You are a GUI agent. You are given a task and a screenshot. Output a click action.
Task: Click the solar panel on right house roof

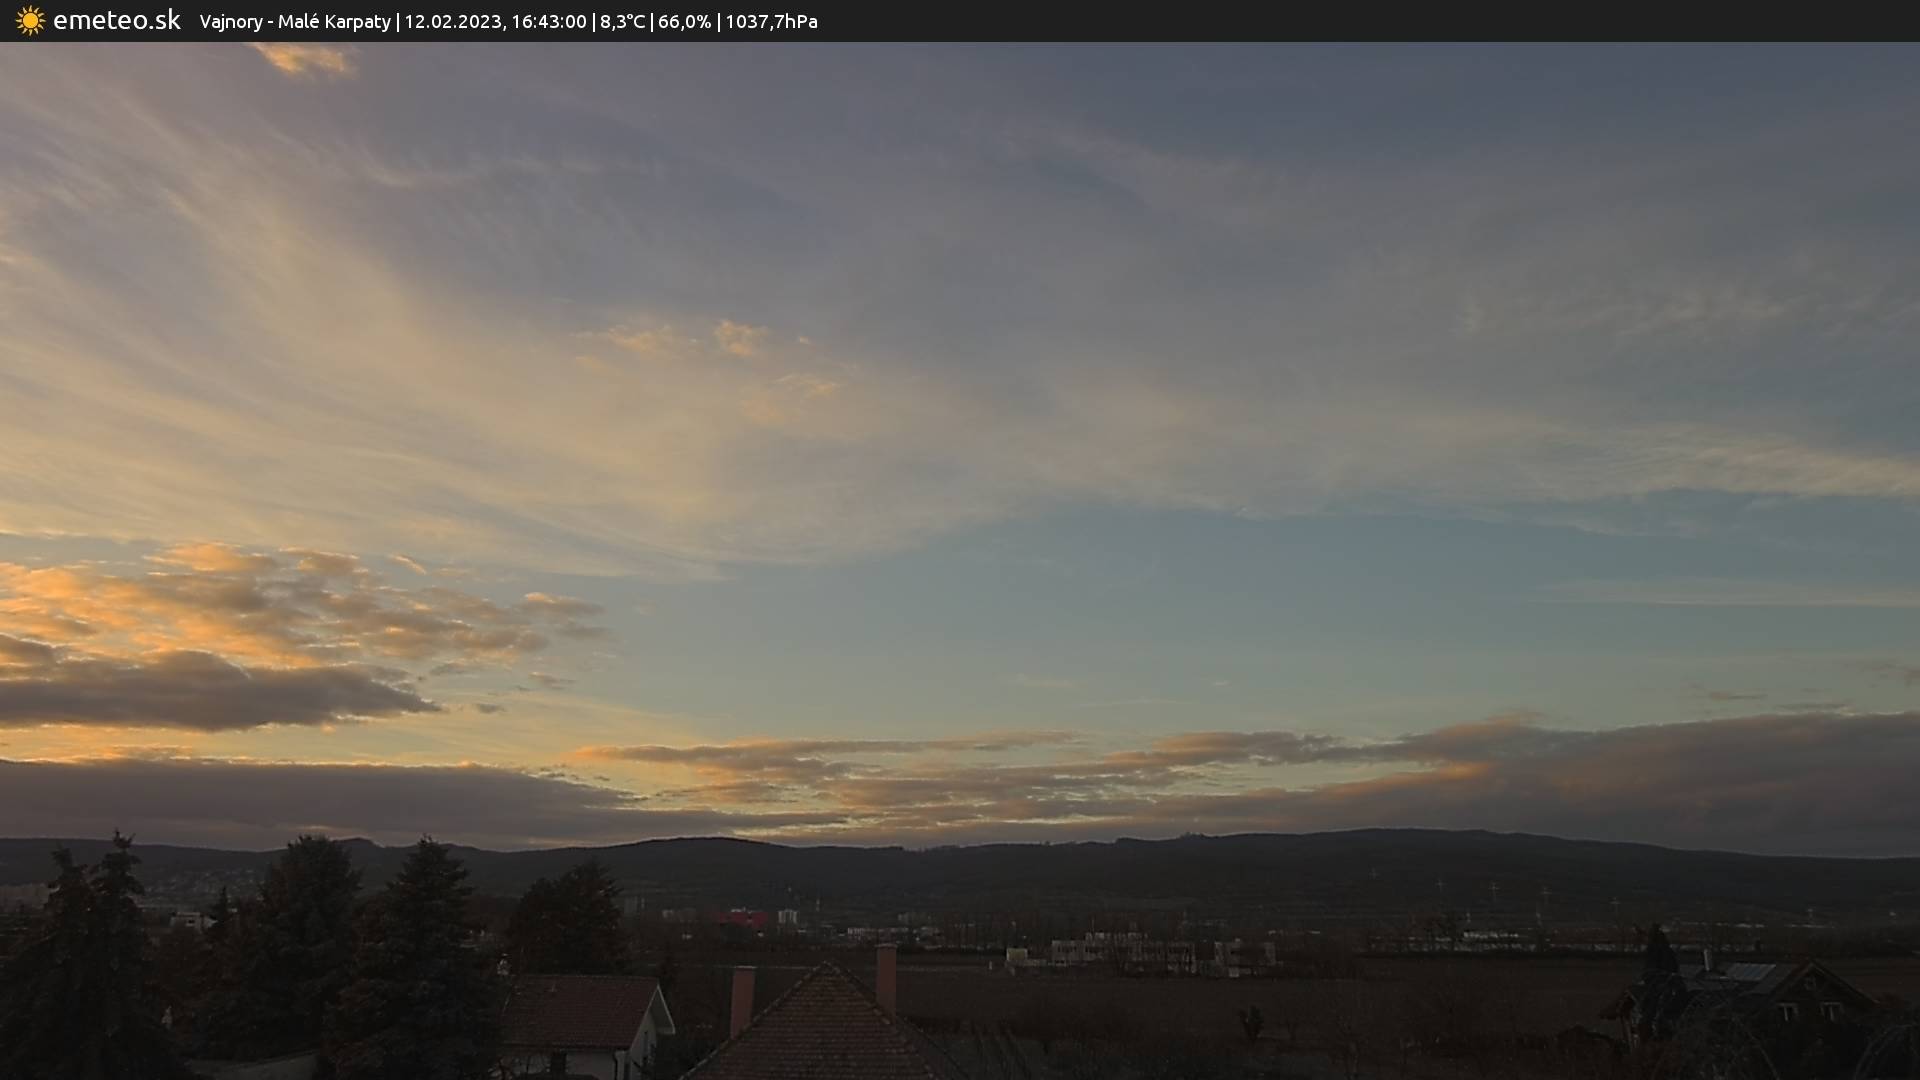(x=1750, y=972)
